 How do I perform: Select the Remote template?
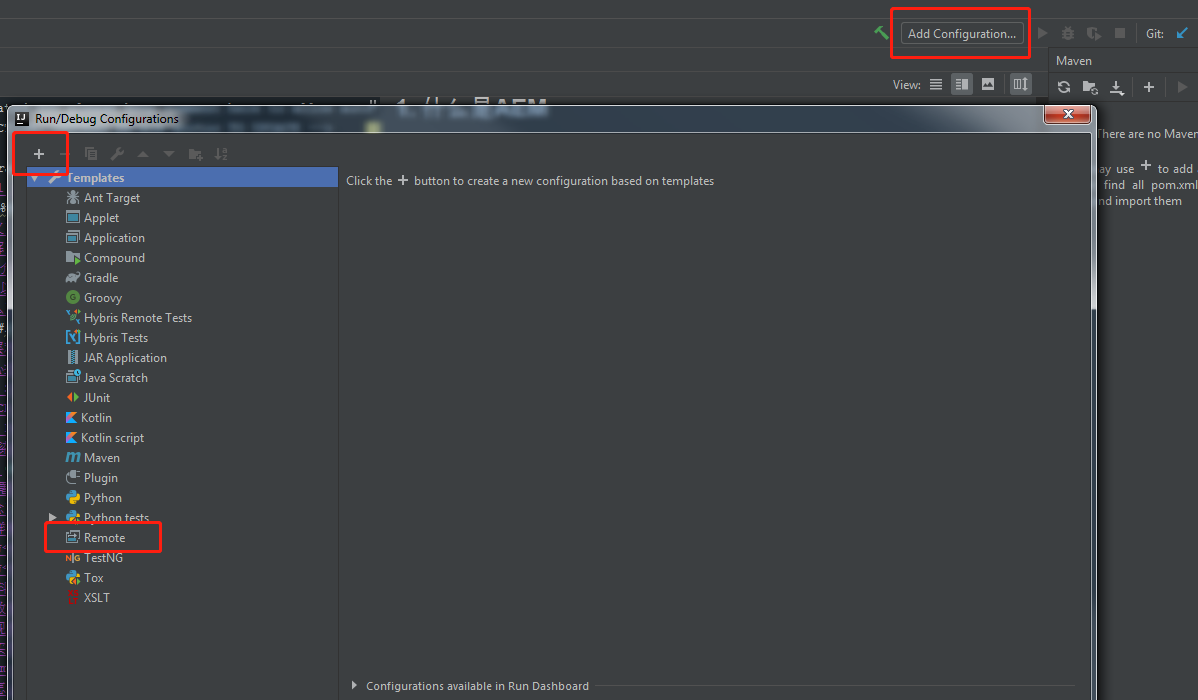tap(104, 537)
